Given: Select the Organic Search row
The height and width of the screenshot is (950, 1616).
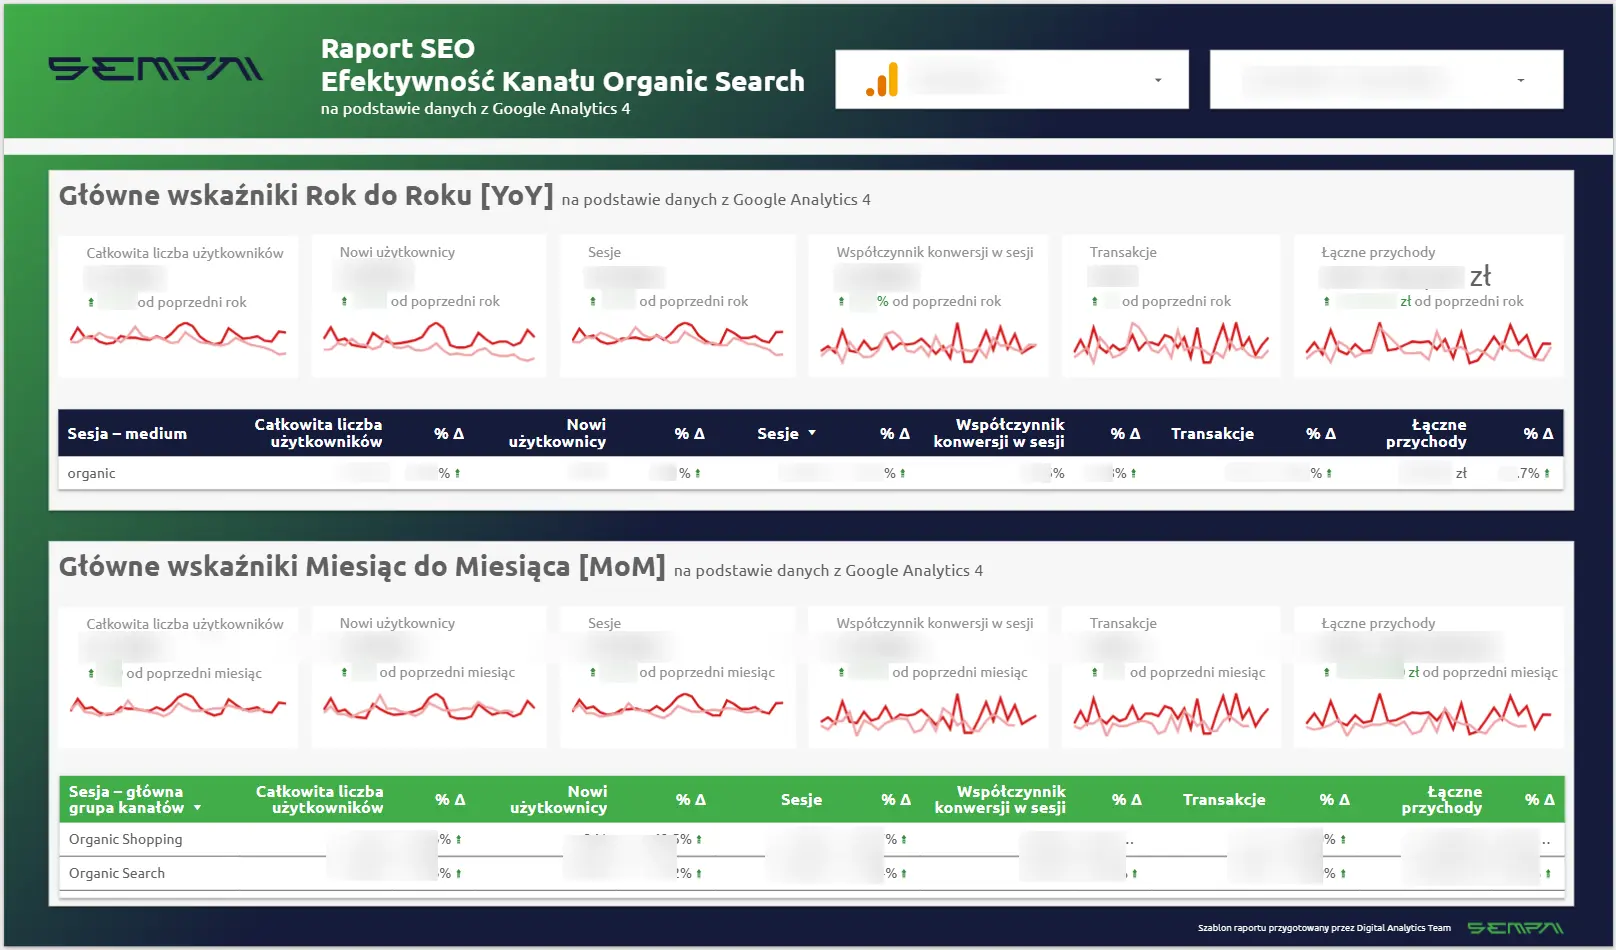Looking at the screenshot, I should (811, 873).
